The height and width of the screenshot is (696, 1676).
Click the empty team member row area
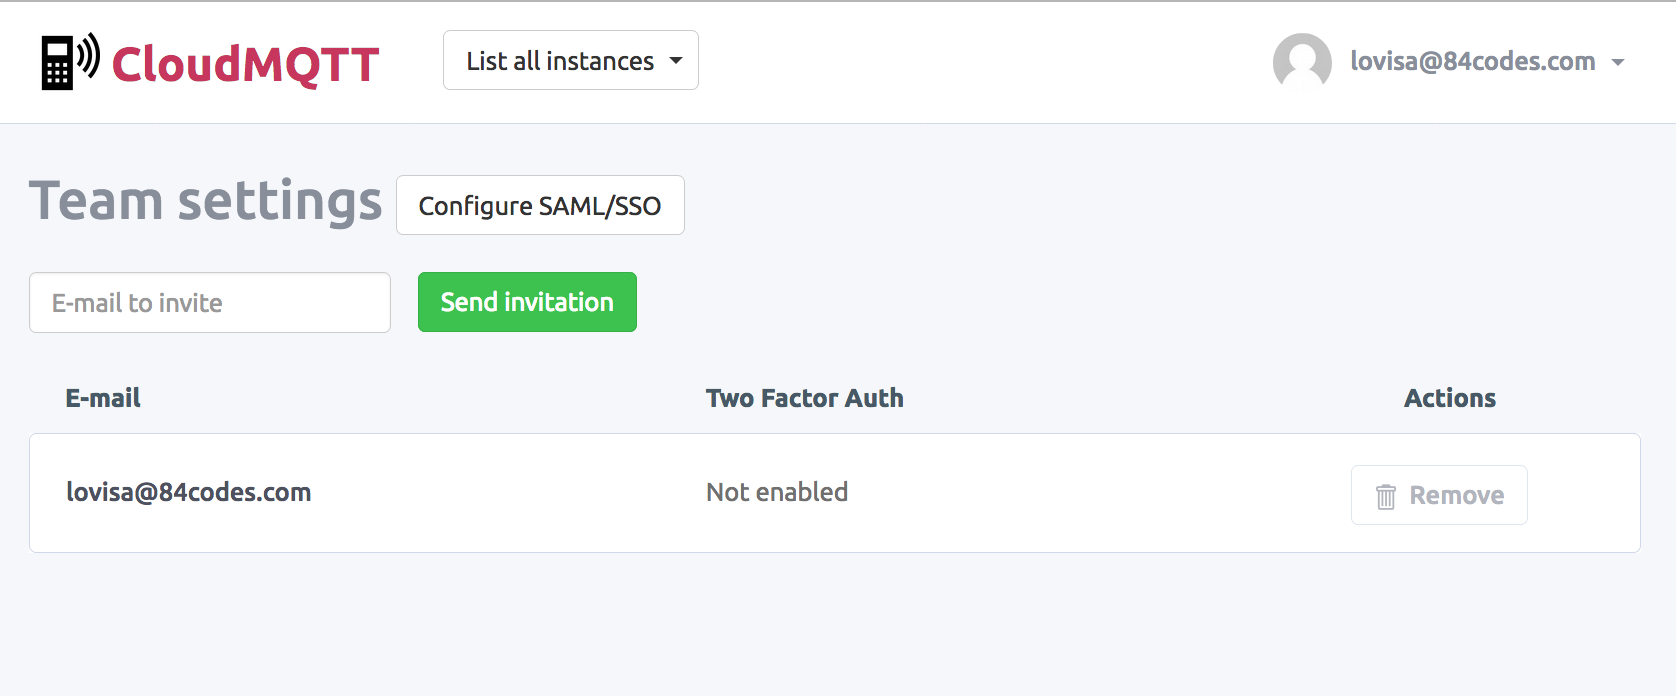pos(1100,493)
